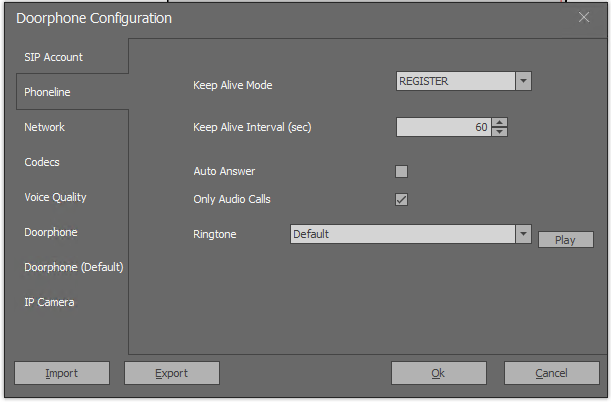Click the Import button
This screenshot has width=611, height=403.
[x=62, y=373]
